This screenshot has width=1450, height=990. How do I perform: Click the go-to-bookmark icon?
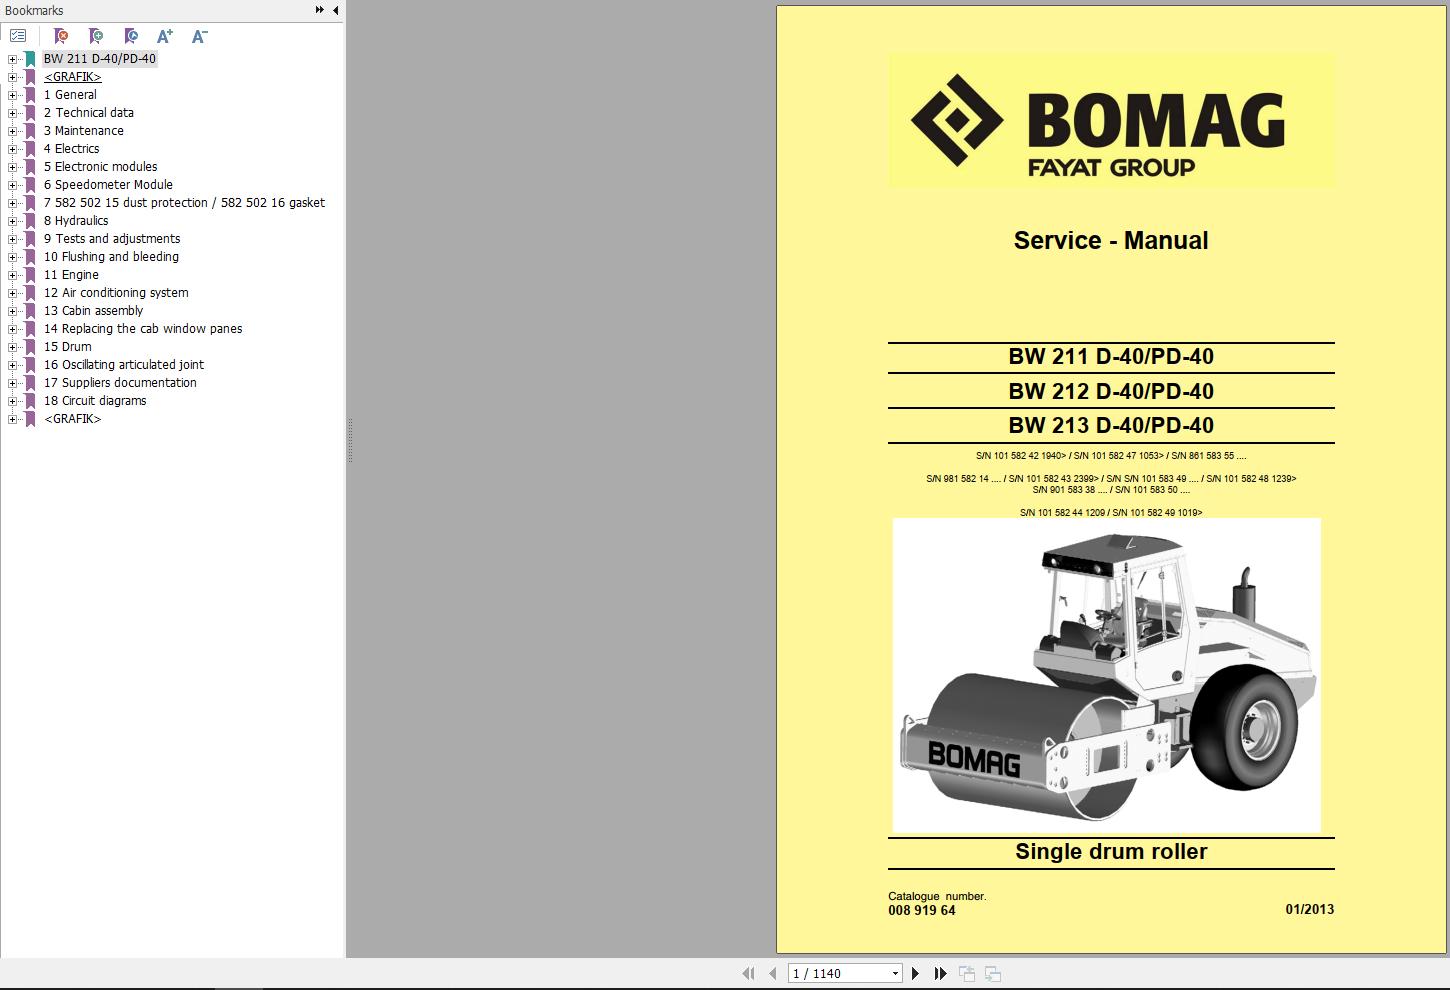(130, 35)
